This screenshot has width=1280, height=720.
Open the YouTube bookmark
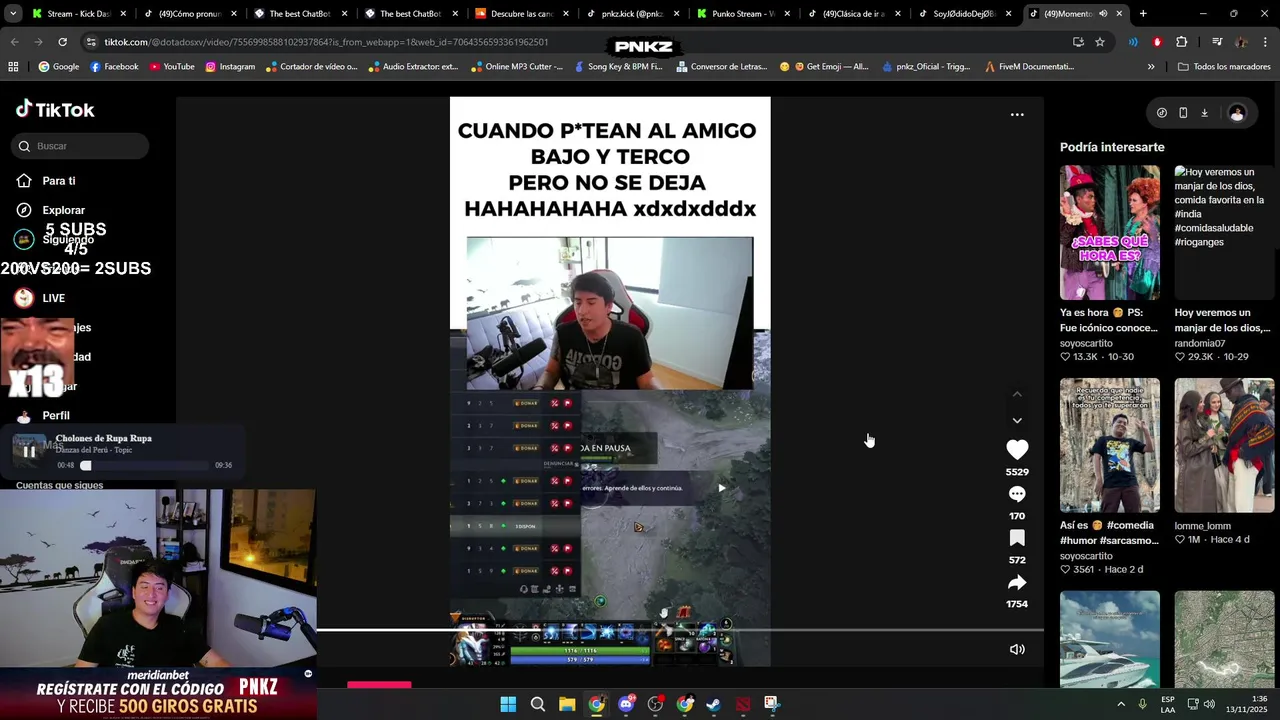point(172,67)
